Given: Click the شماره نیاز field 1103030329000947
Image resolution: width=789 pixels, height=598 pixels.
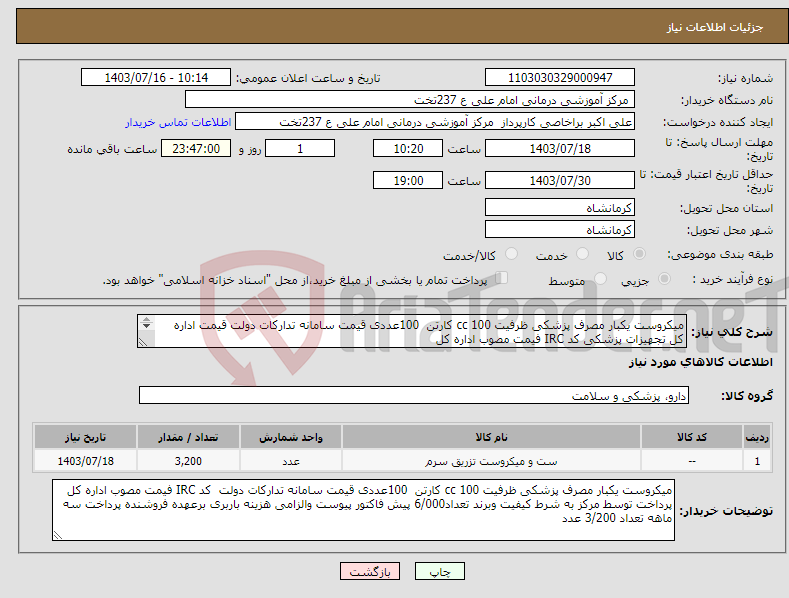Looking at the screenshot, I should coord(560,78).
